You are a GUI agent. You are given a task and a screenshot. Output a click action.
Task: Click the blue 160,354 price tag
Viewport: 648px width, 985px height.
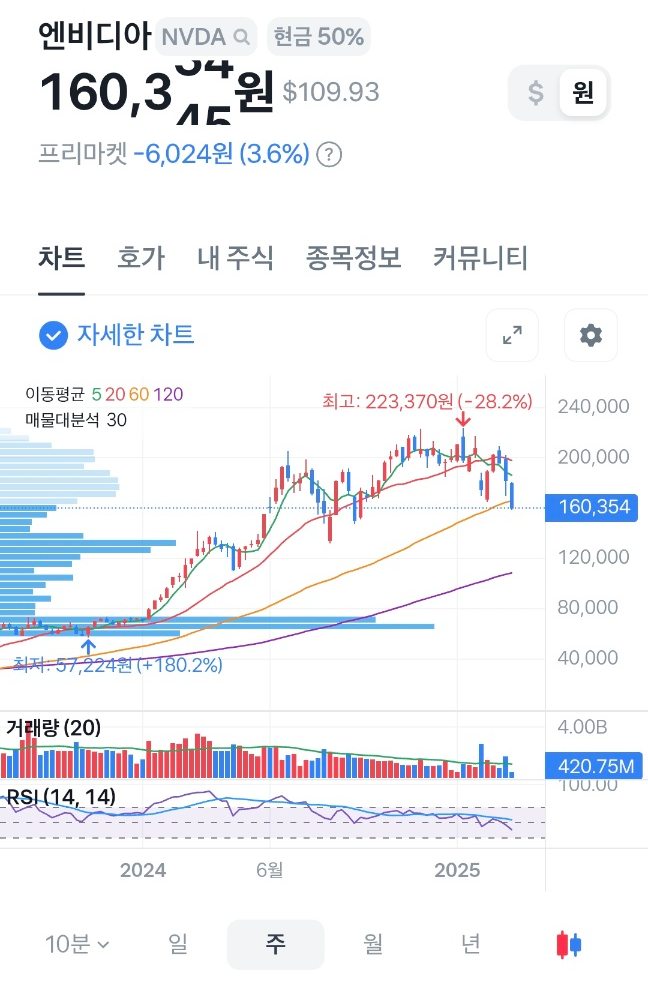(591, 508)
